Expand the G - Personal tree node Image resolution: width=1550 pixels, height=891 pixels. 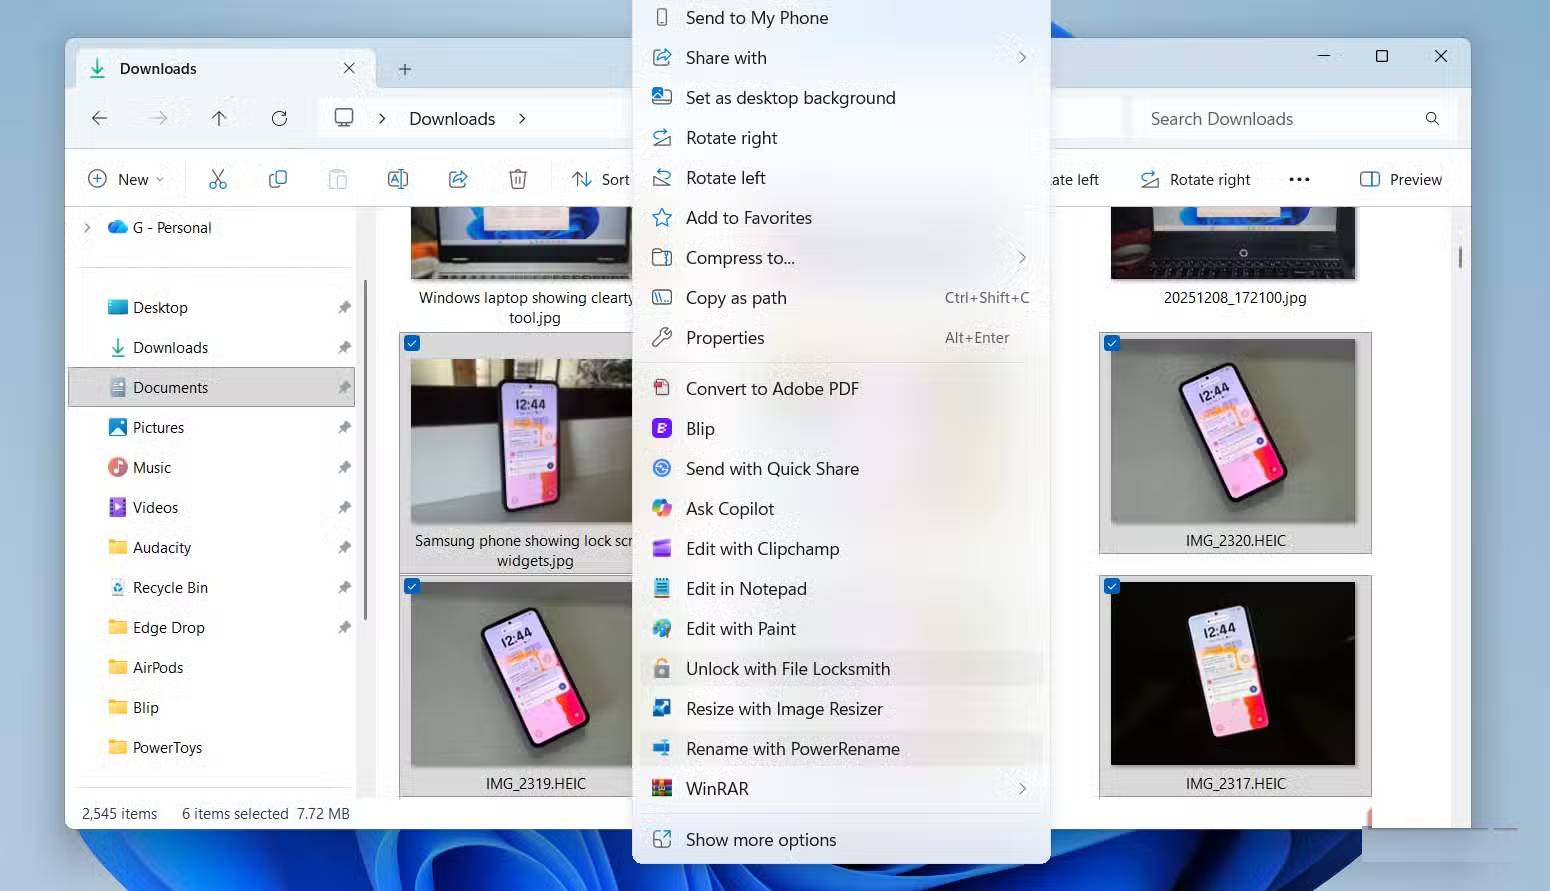[x=87, y=227]
